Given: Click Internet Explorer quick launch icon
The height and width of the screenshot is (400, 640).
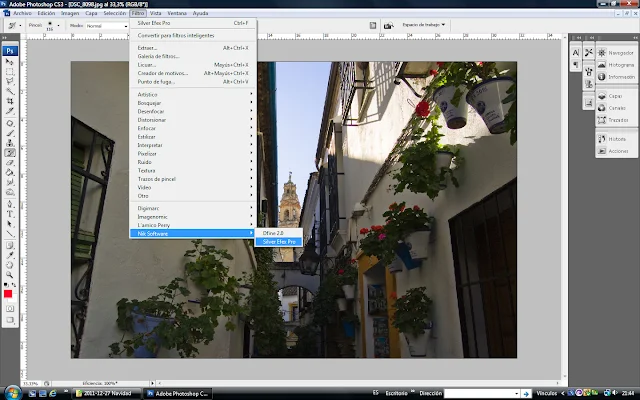Looking at the screenshot, I should 53,393.
